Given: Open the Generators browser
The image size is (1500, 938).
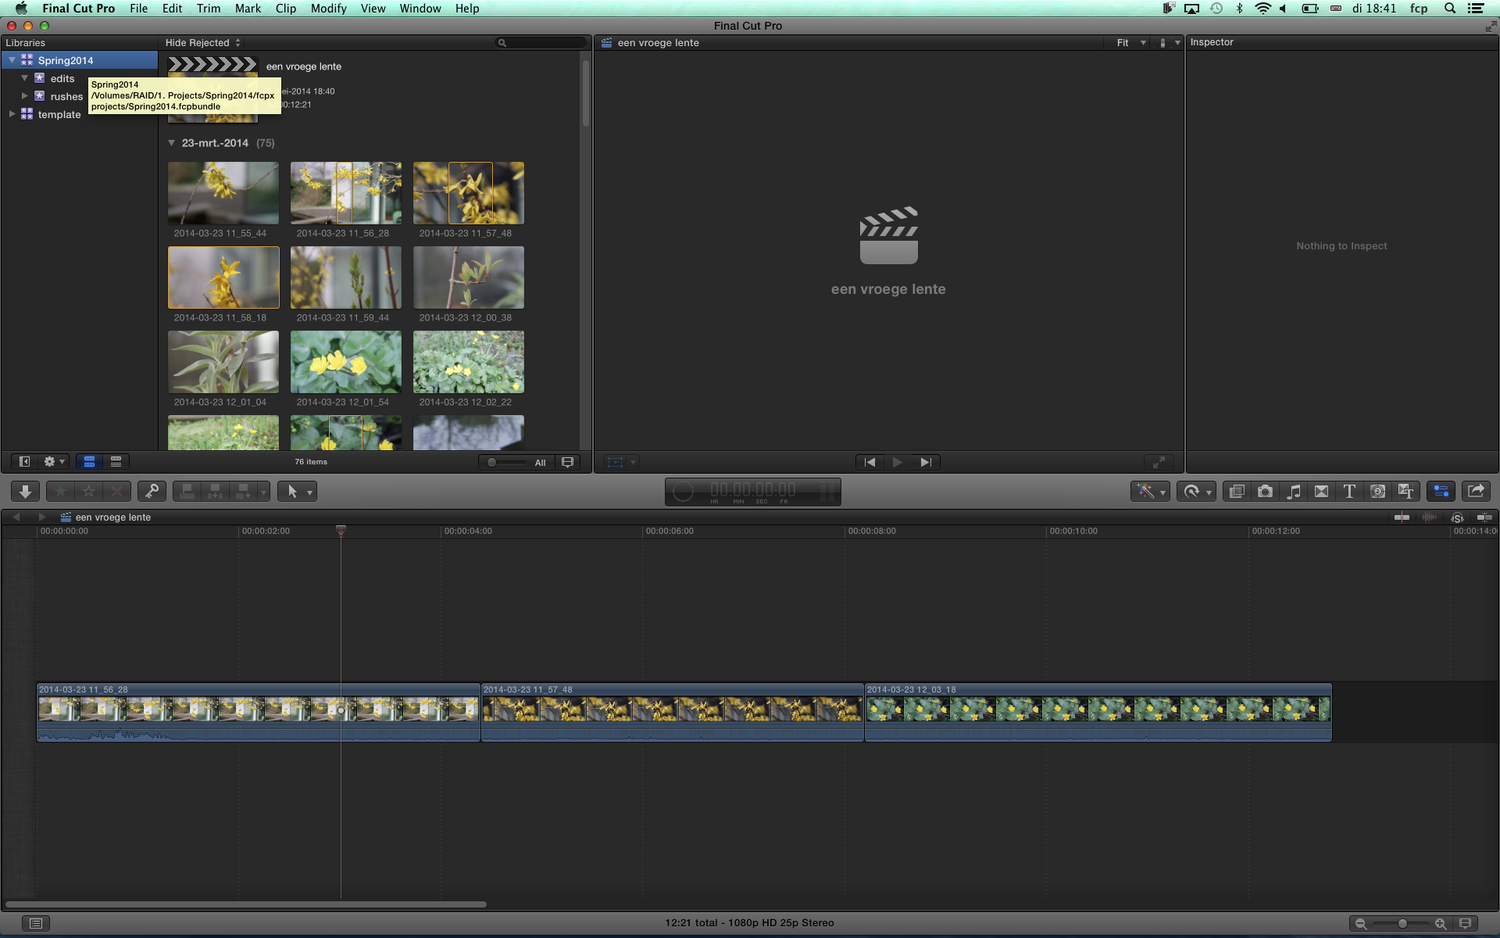Looking at the screenshot, I should [1378, 491].
